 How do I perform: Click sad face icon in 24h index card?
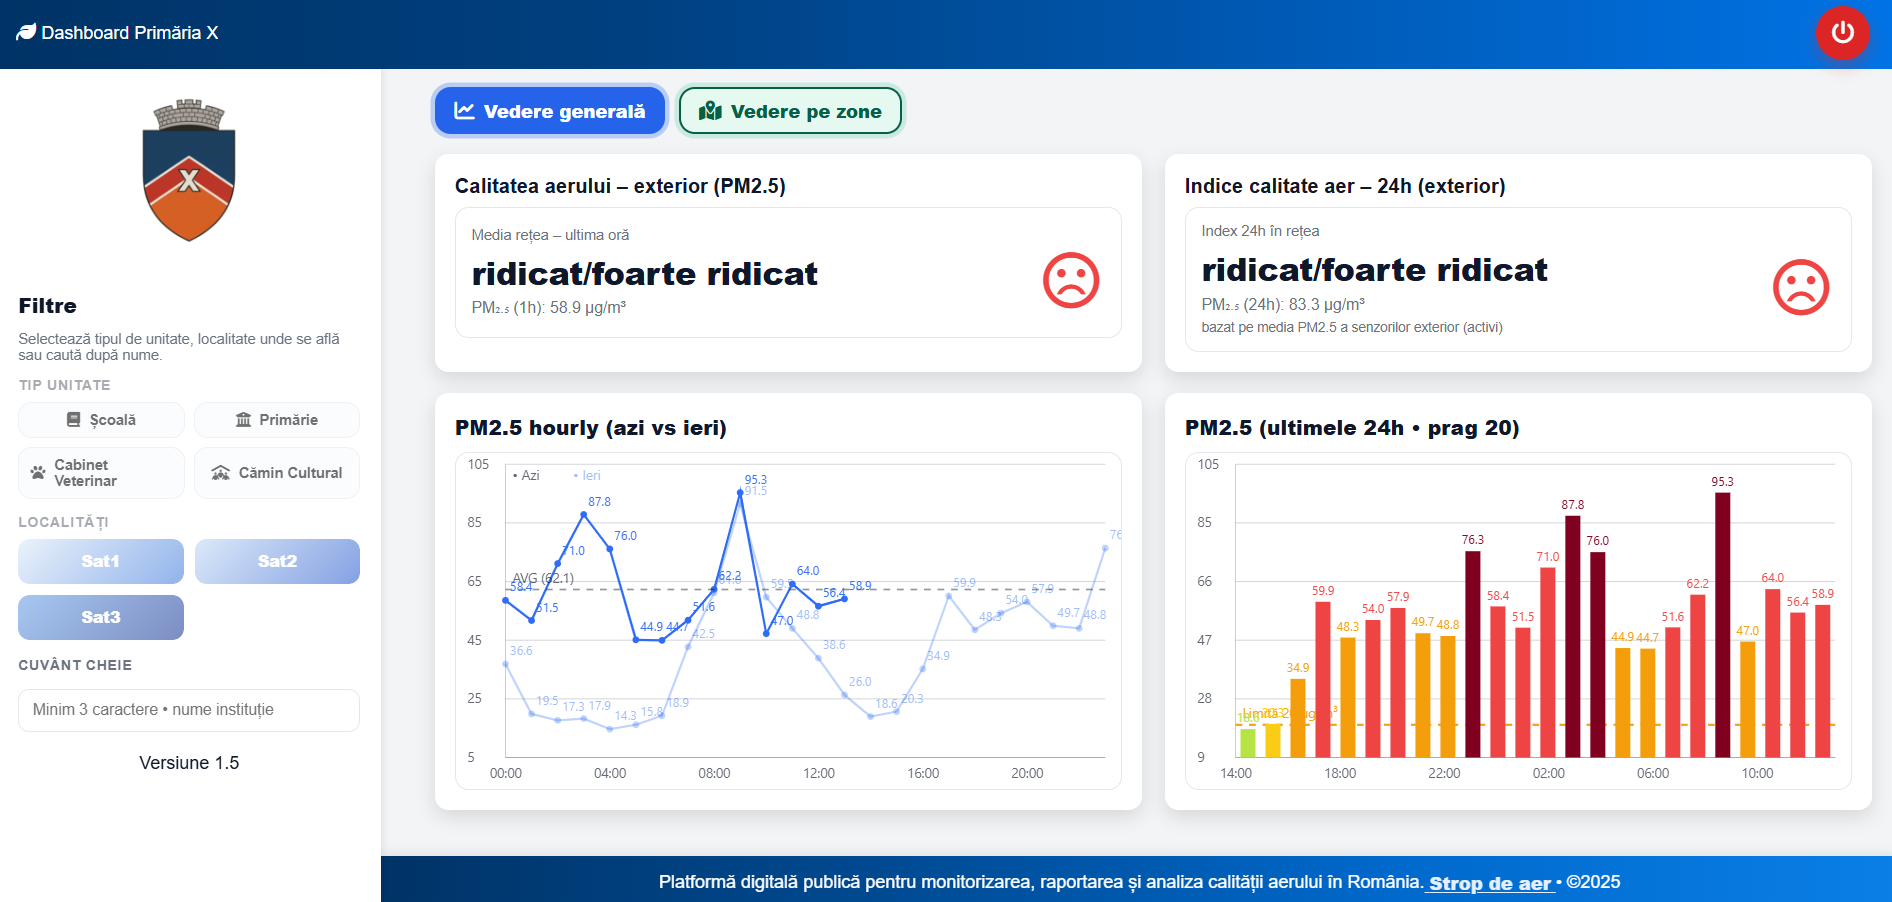[x=1800, y=288]
